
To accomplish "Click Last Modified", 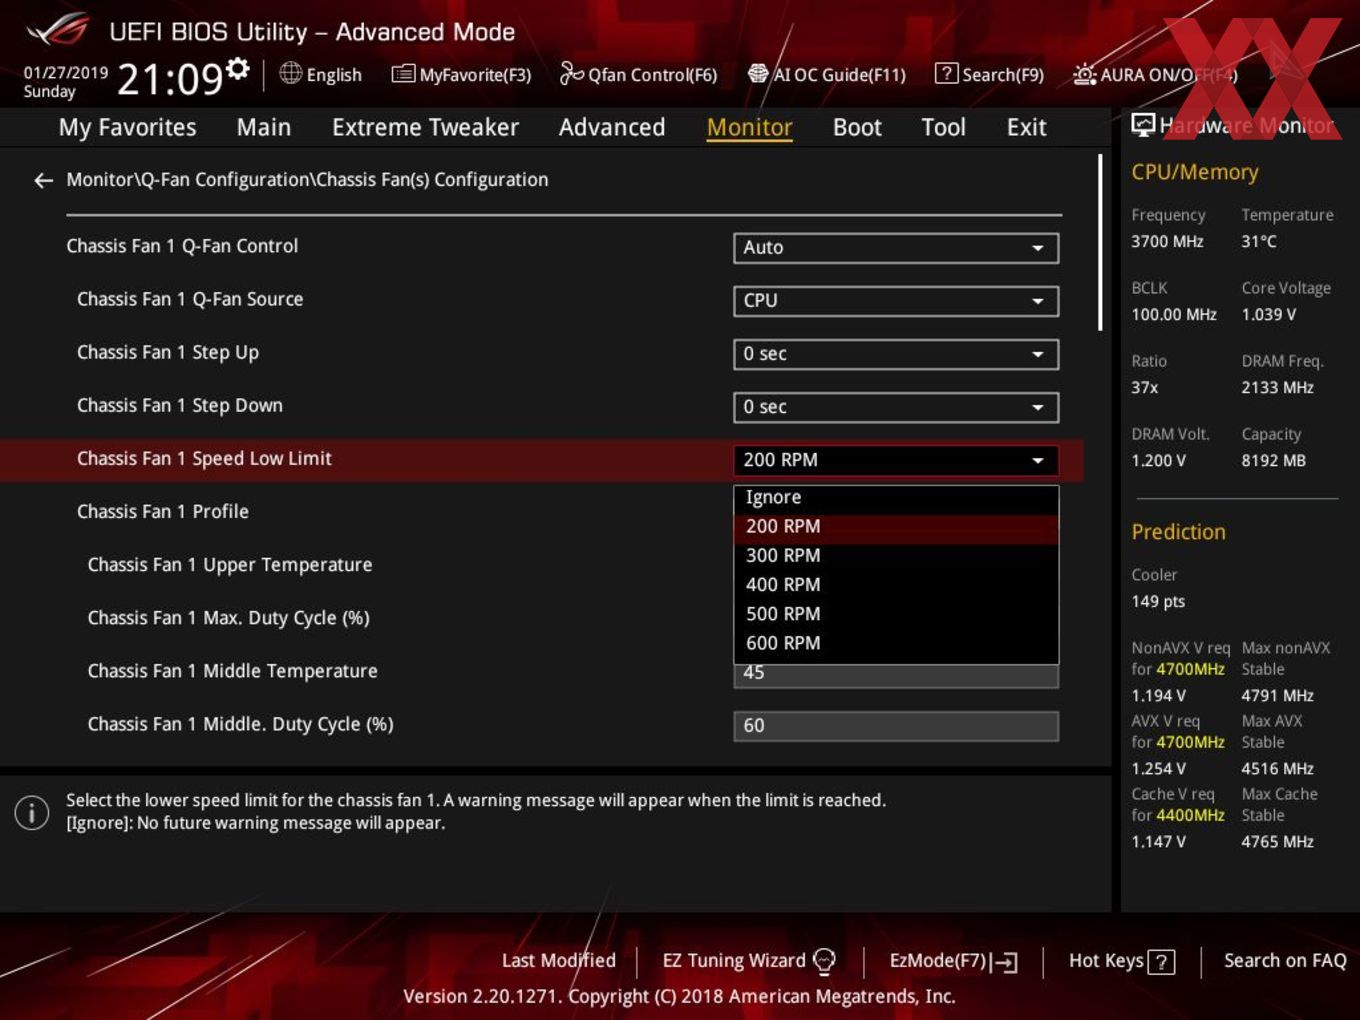I will tap(558, 961).
